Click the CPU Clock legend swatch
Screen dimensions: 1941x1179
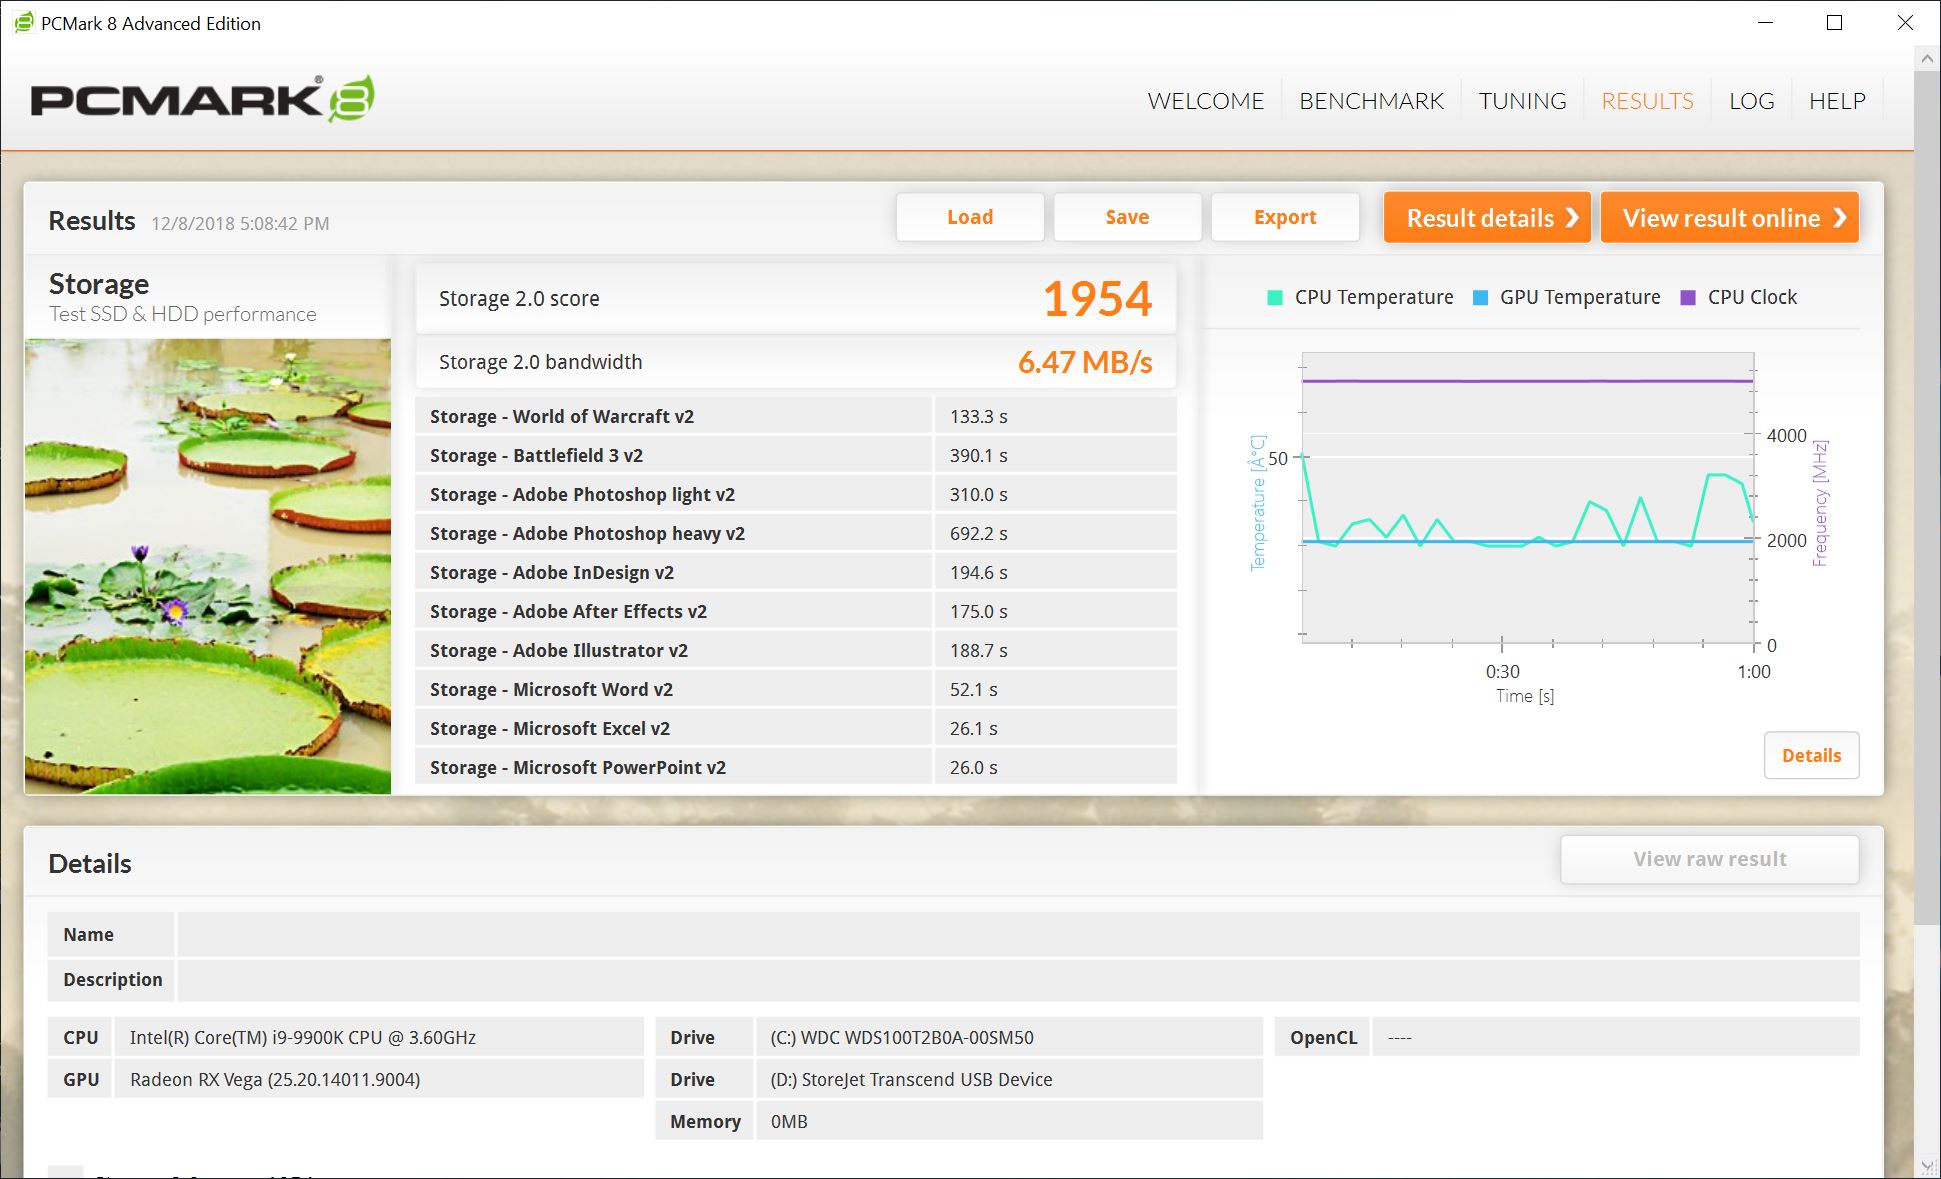pyautogui.click(x=1688, y=297)
